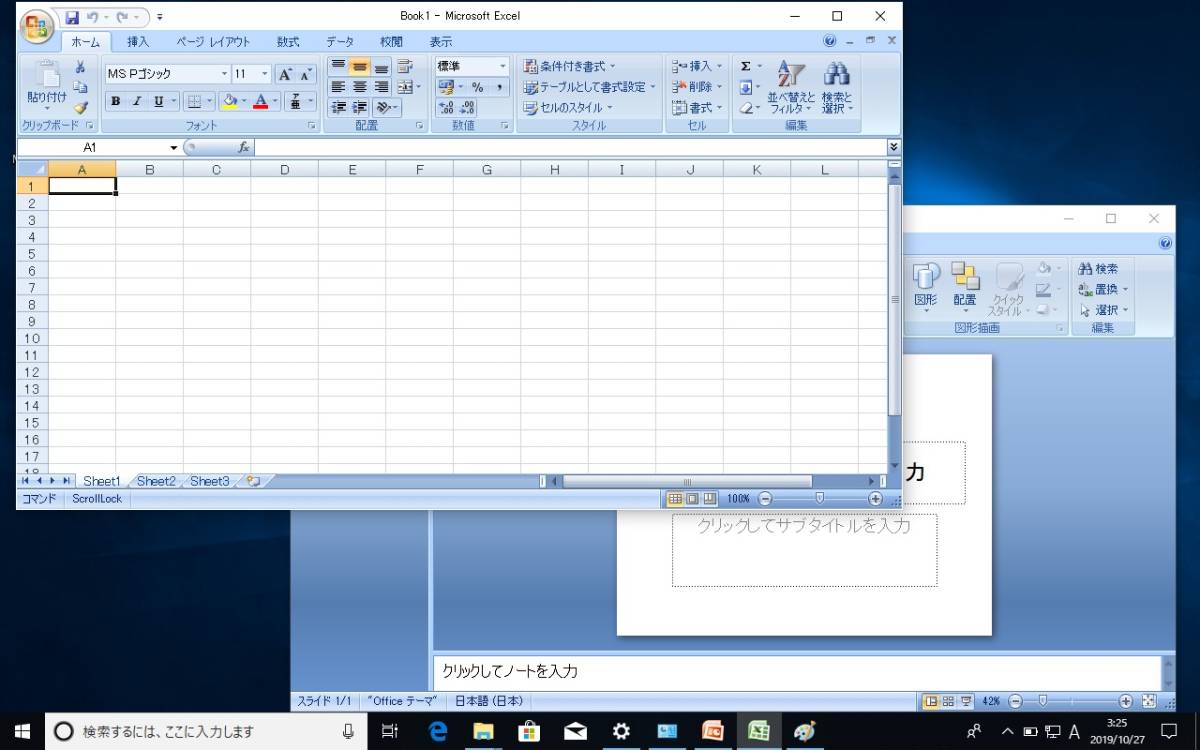The height and width of the screenshot is (750, 1200).
Task: Click the Select All corner of the grid
Action: (x=32, y=169)
